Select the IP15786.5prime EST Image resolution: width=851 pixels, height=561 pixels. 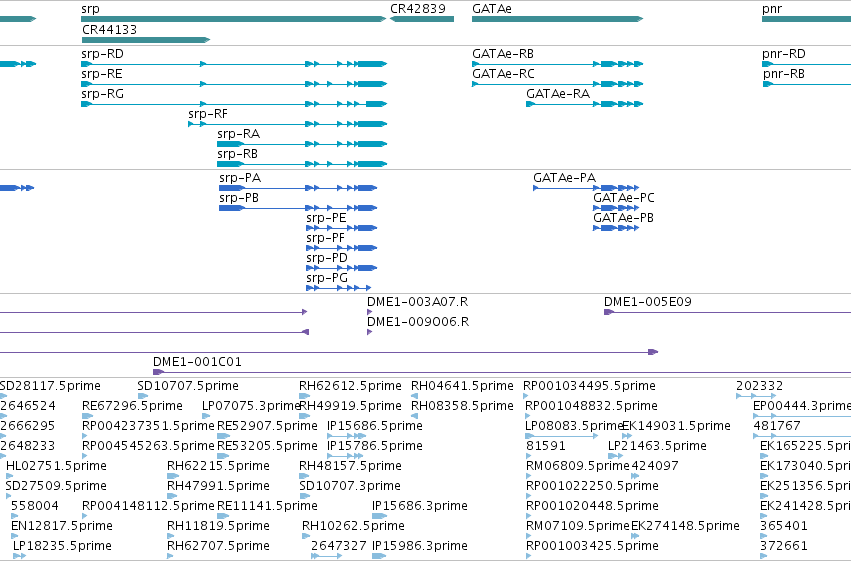(345, 456)
